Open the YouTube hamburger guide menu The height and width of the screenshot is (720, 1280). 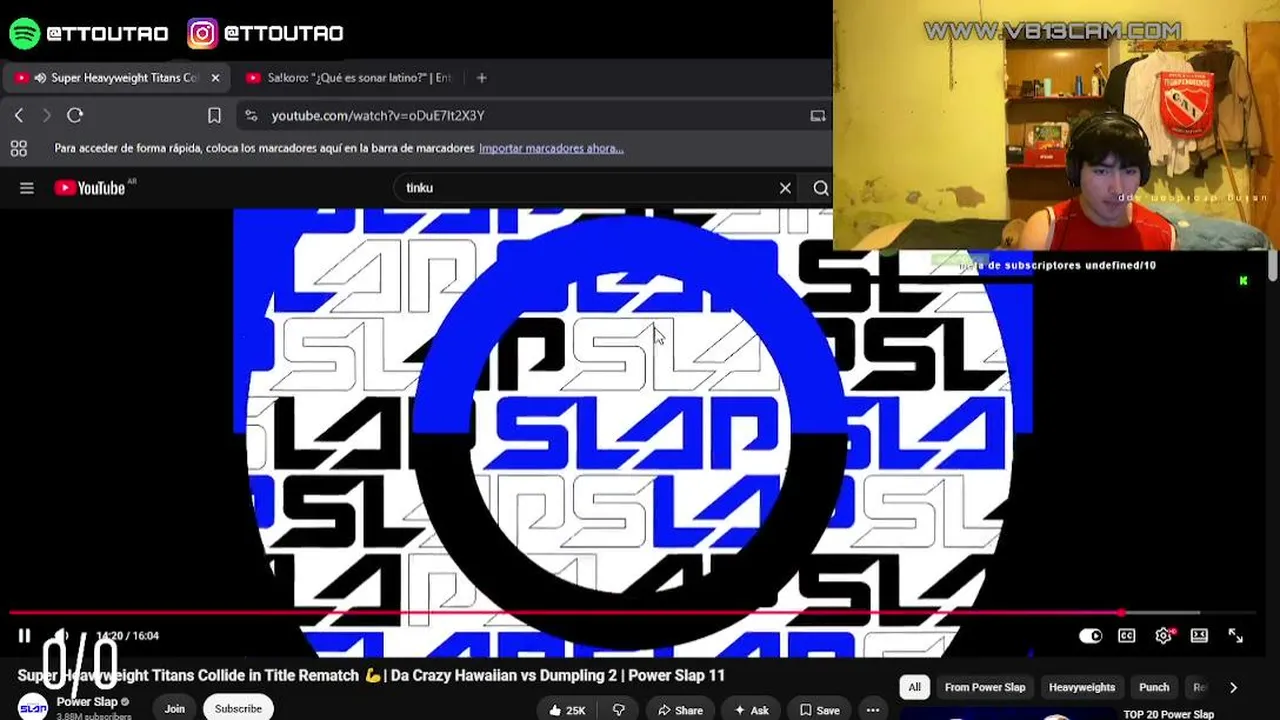27,188
